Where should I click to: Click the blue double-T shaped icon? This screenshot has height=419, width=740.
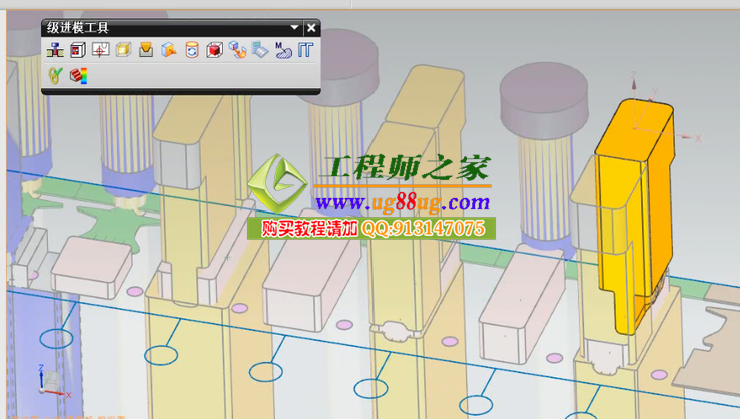point(306,50)
